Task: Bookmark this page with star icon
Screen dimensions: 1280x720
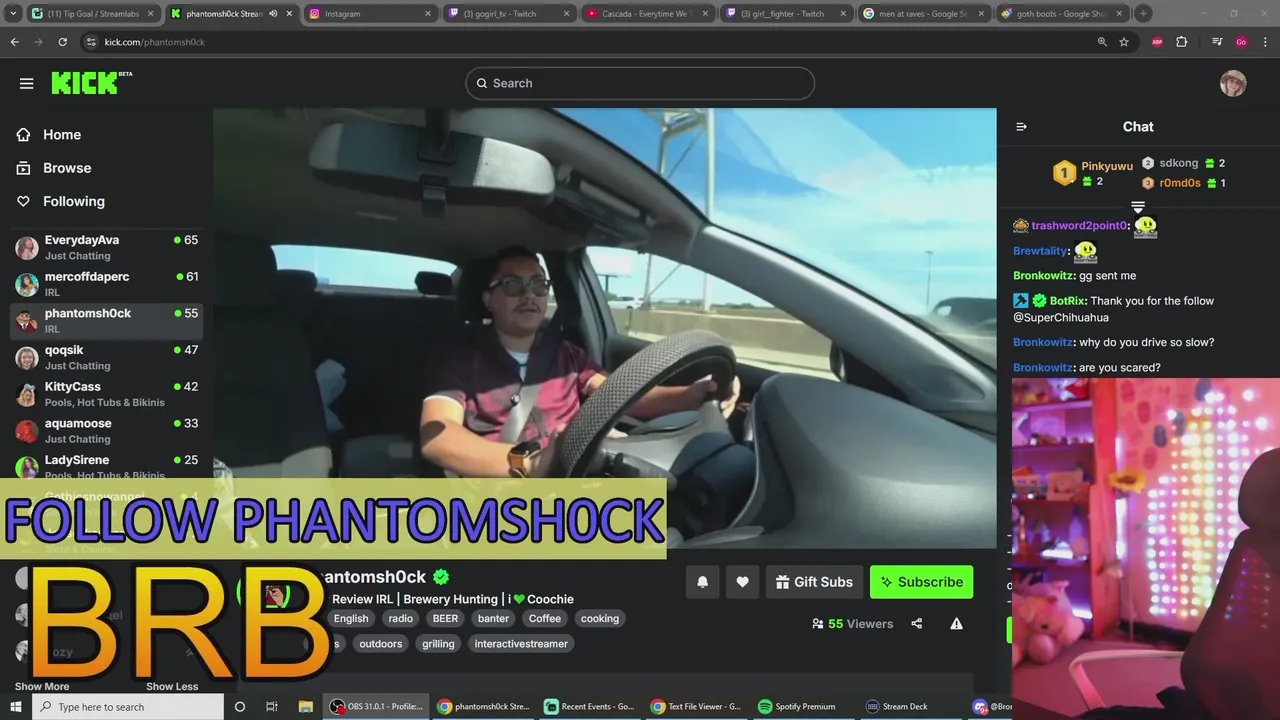Action: [x=1124, y=42]
